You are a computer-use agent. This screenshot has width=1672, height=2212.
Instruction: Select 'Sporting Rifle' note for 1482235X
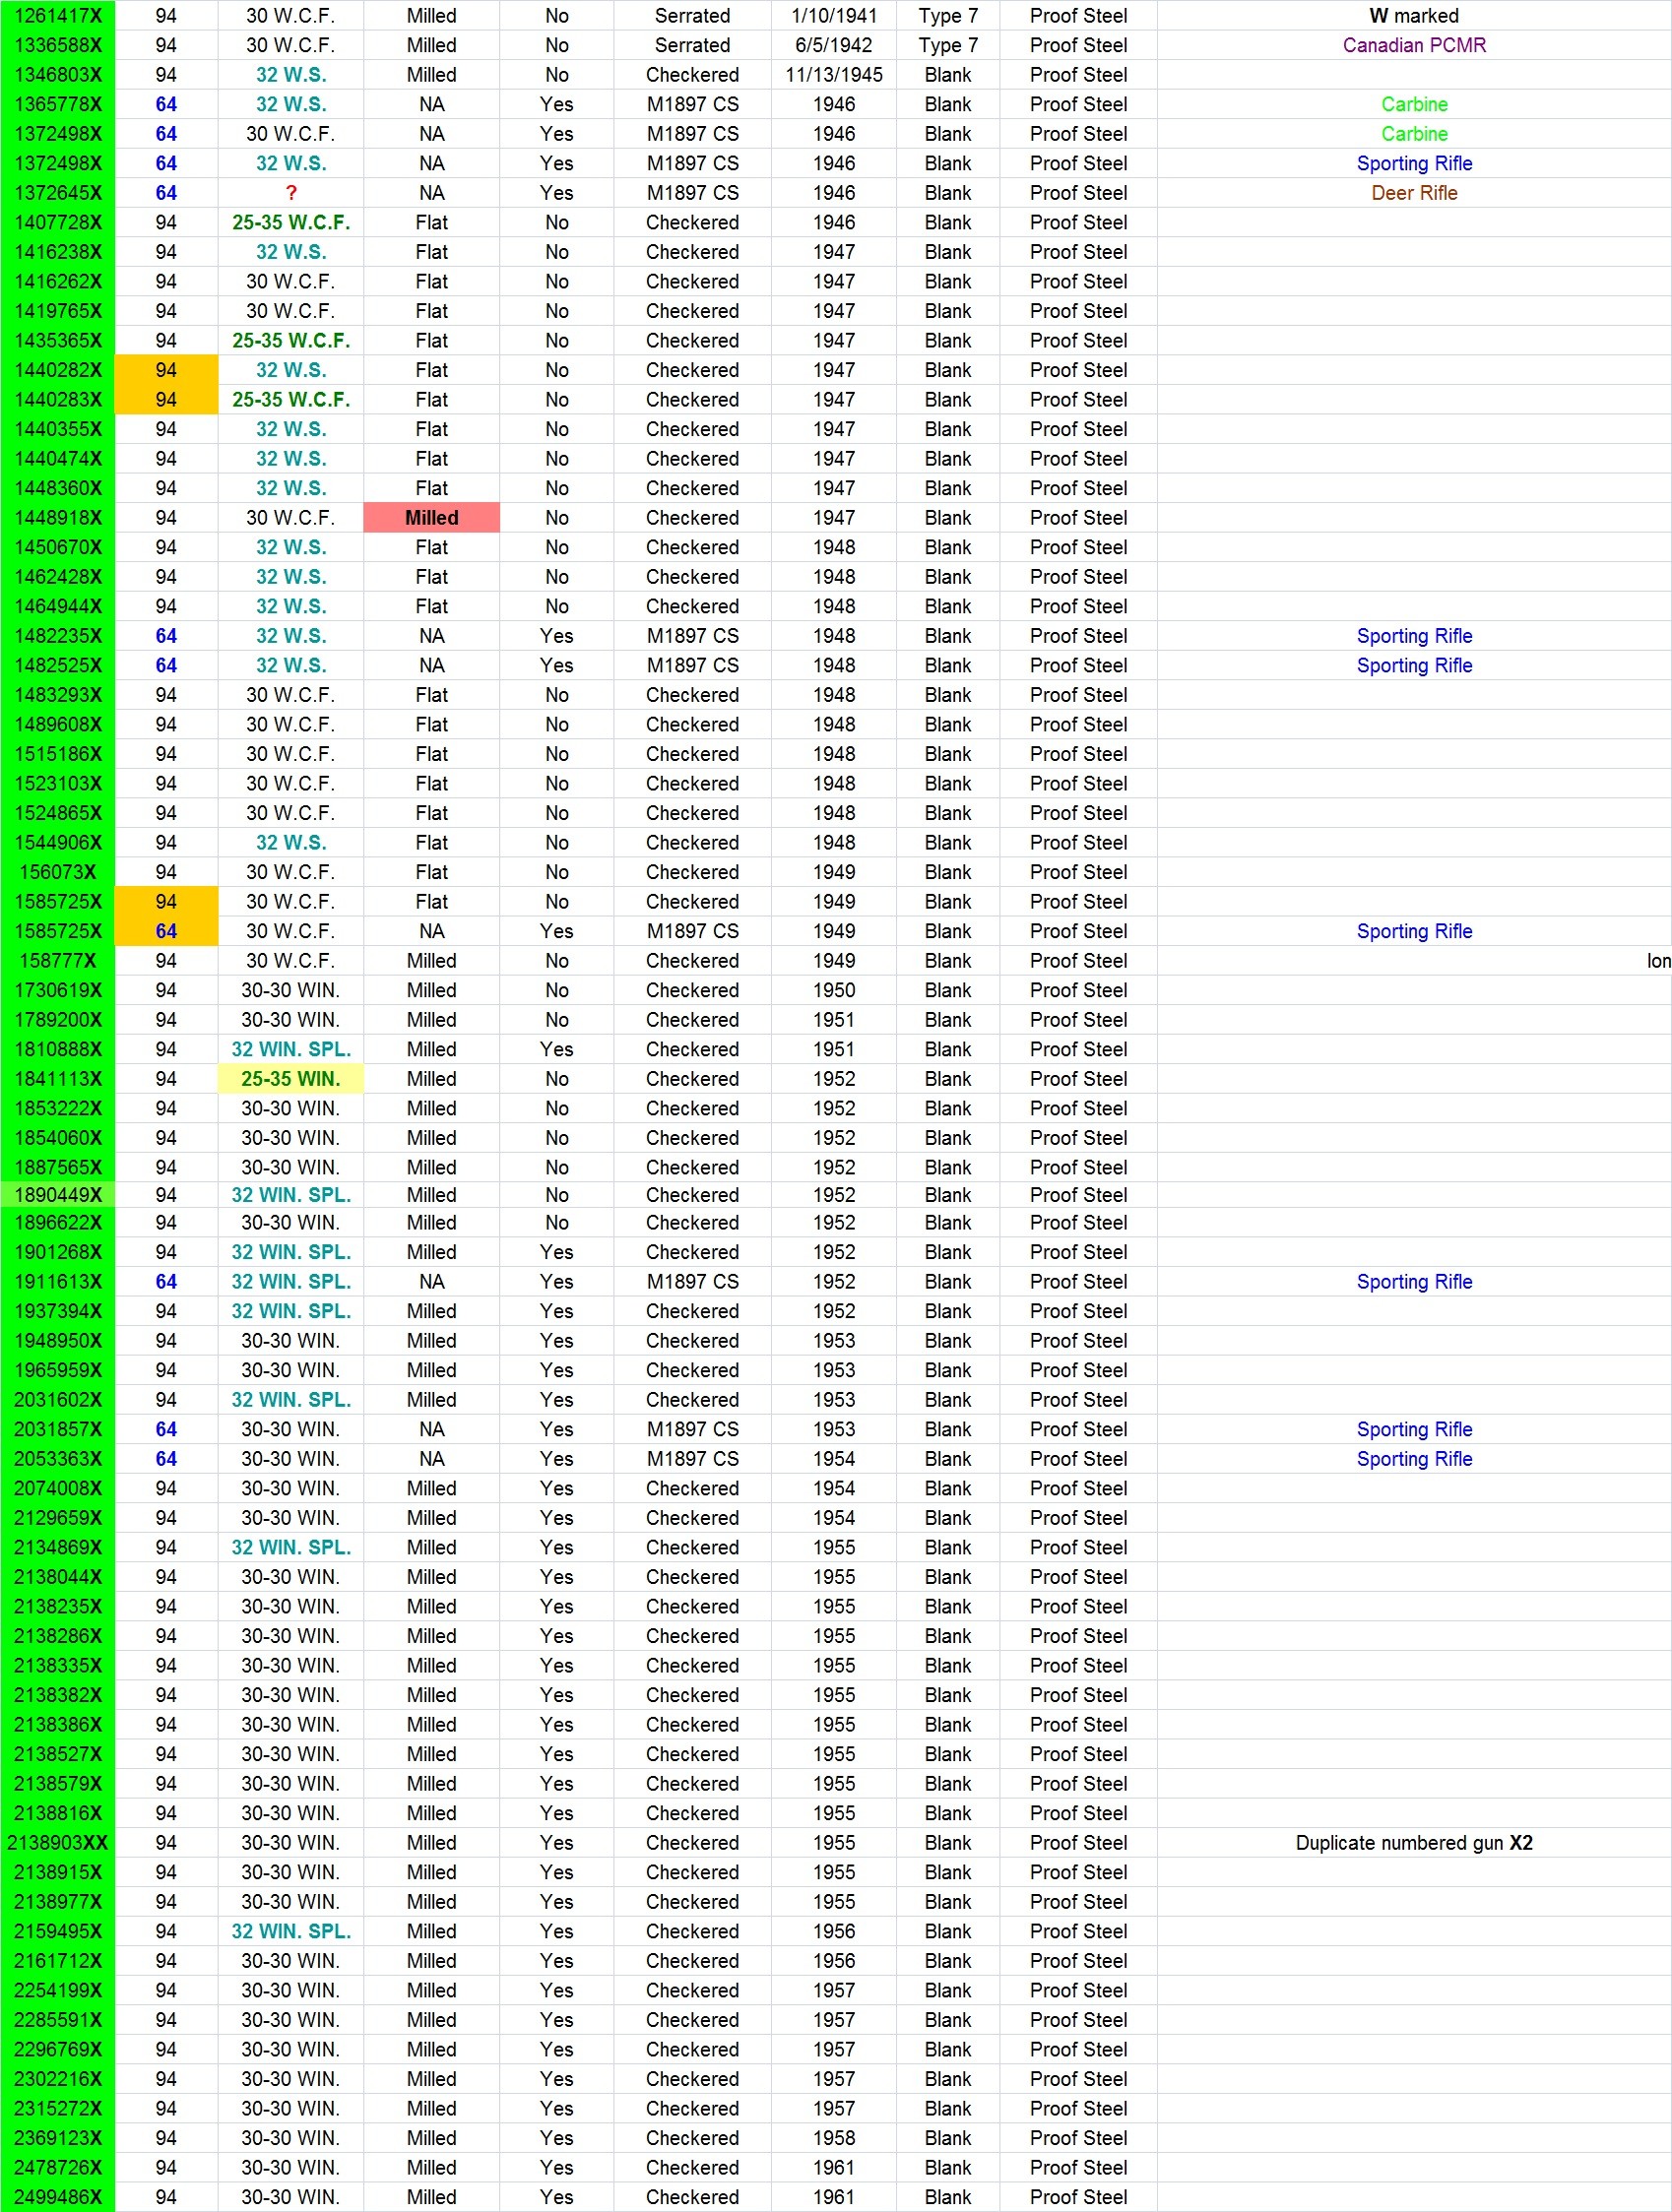click(1414, 636)
